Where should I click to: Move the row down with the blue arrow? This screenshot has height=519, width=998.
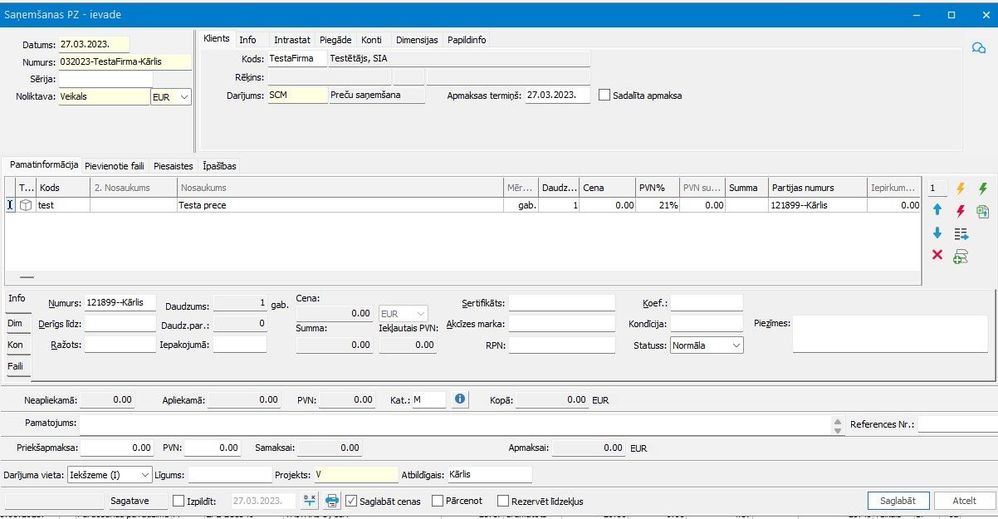(937, 233)
